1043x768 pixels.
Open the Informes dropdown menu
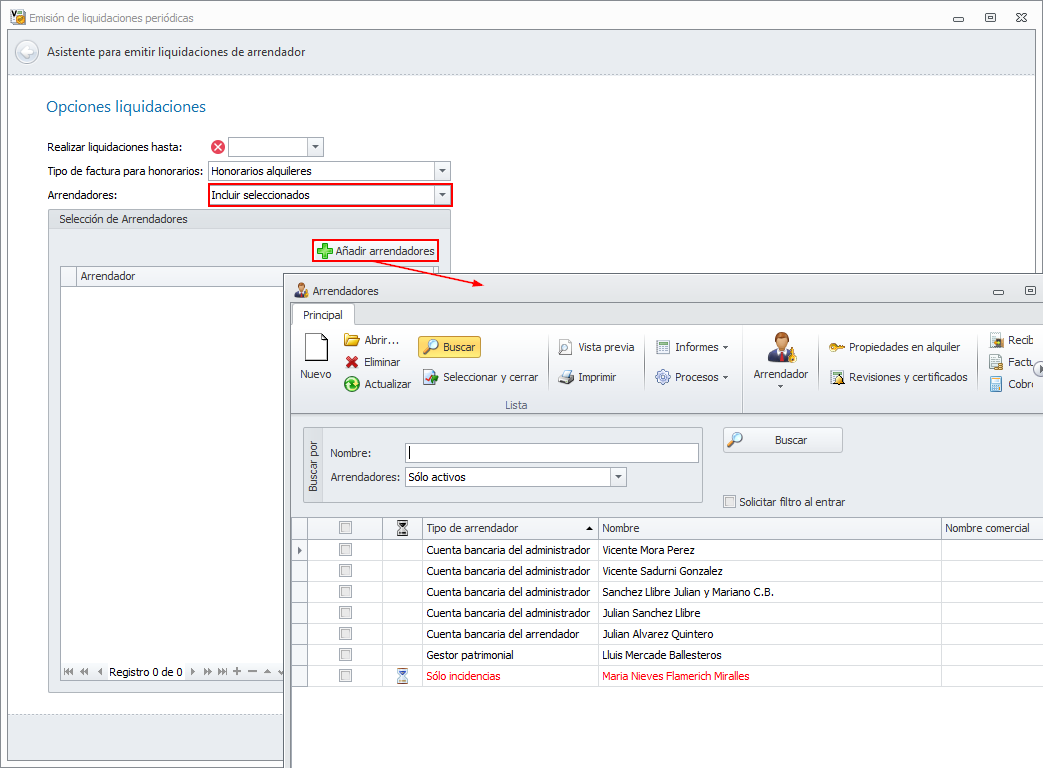(x=692, y=347)
